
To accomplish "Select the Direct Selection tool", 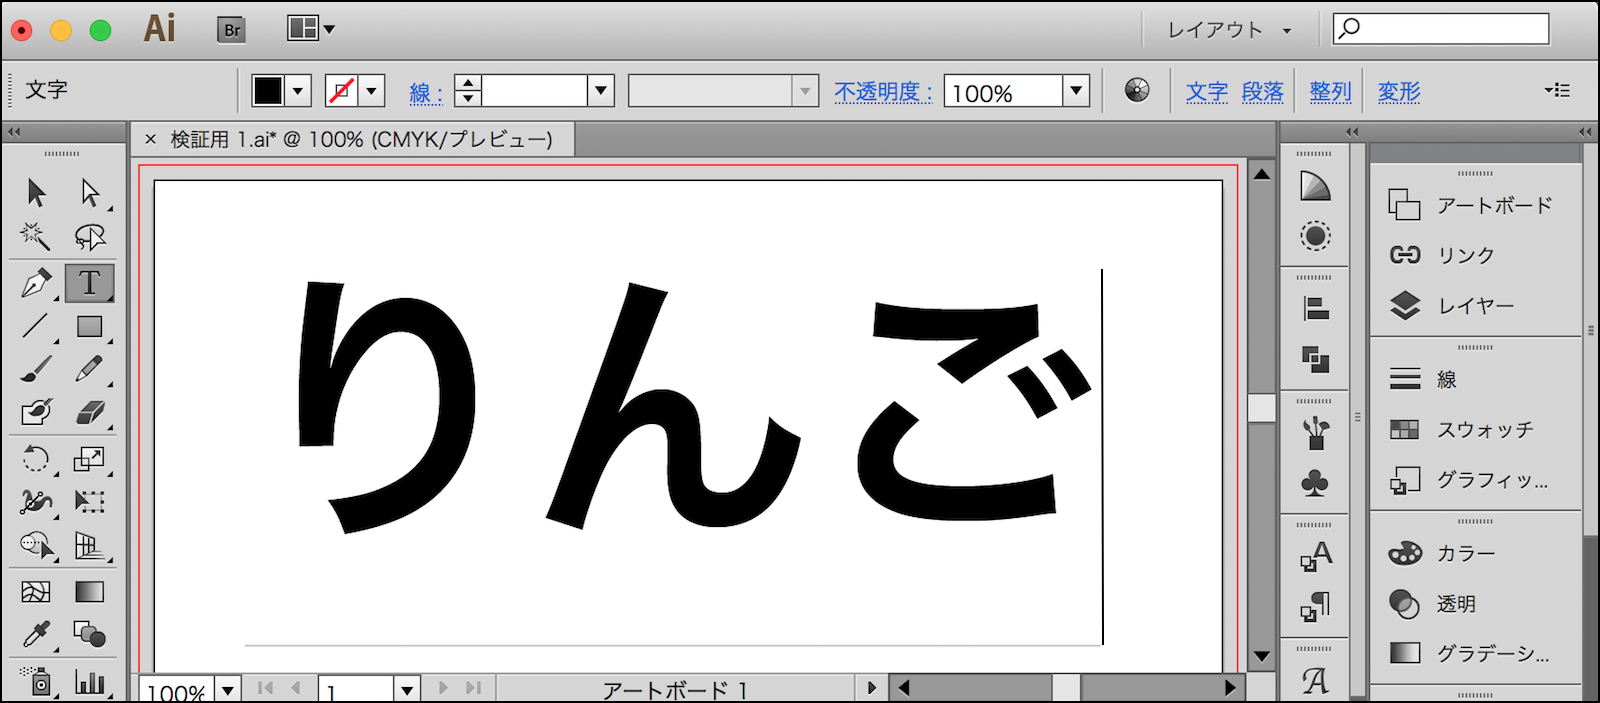I will tap(89, 192).
